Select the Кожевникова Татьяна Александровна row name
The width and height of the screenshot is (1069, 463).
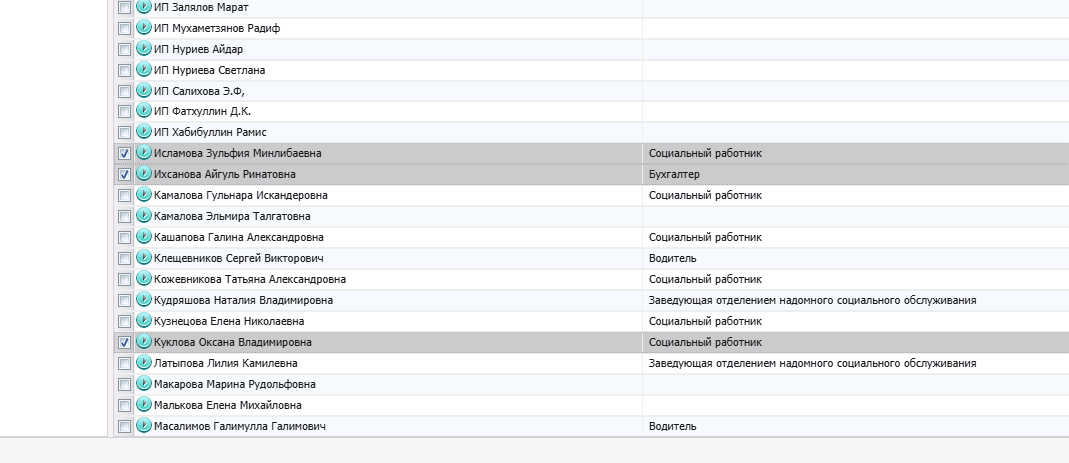[250, 279]
